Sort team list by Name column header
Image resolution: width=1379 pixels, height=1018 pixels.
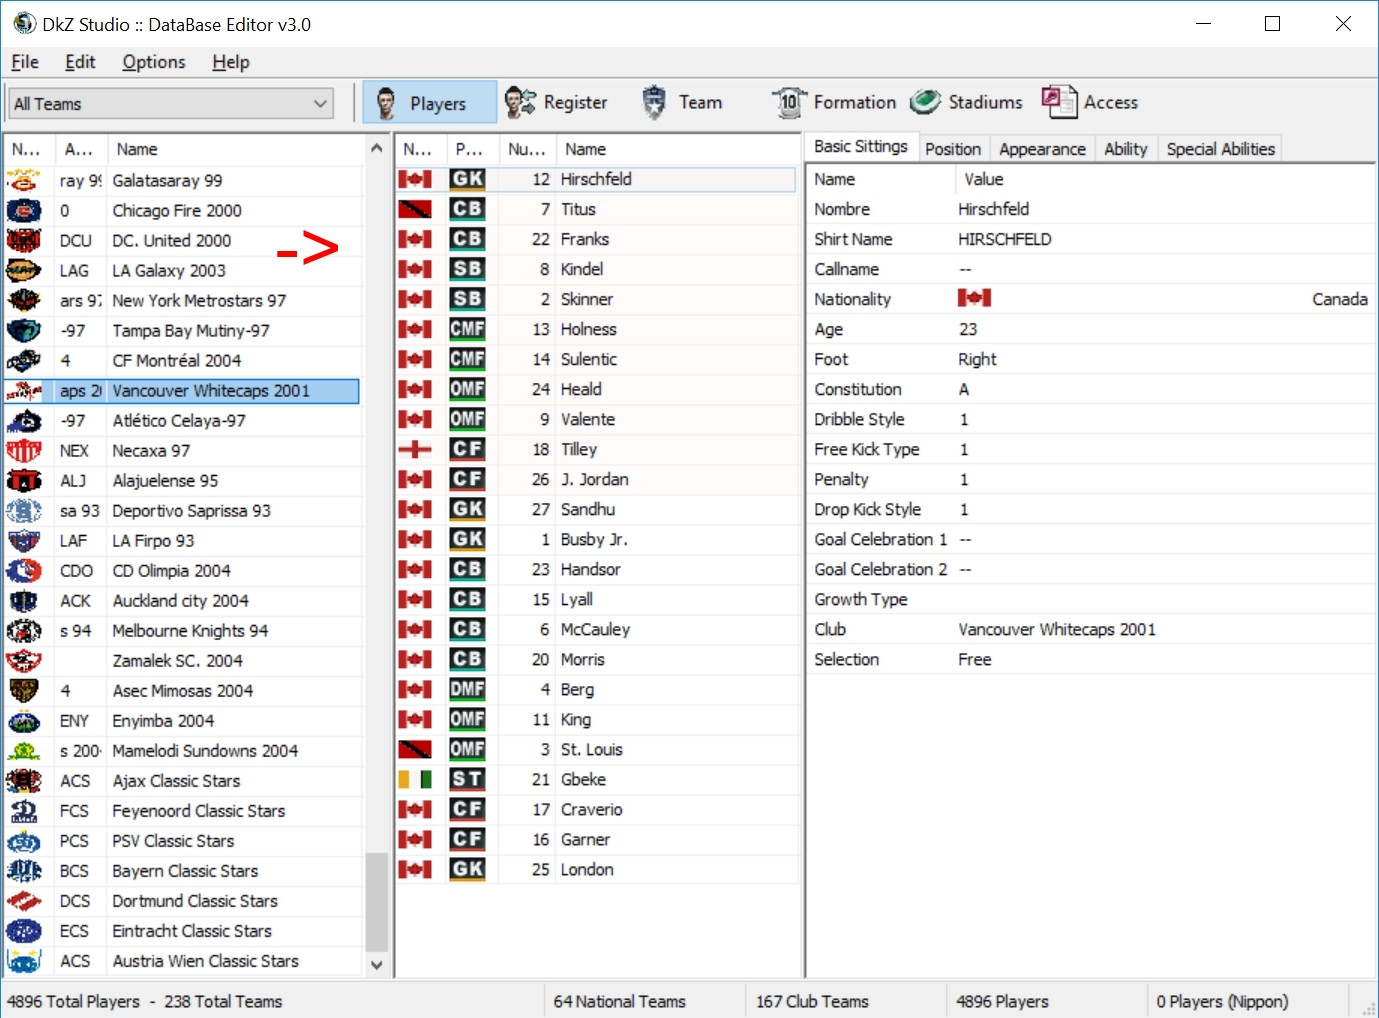click(x=235, y=149)
